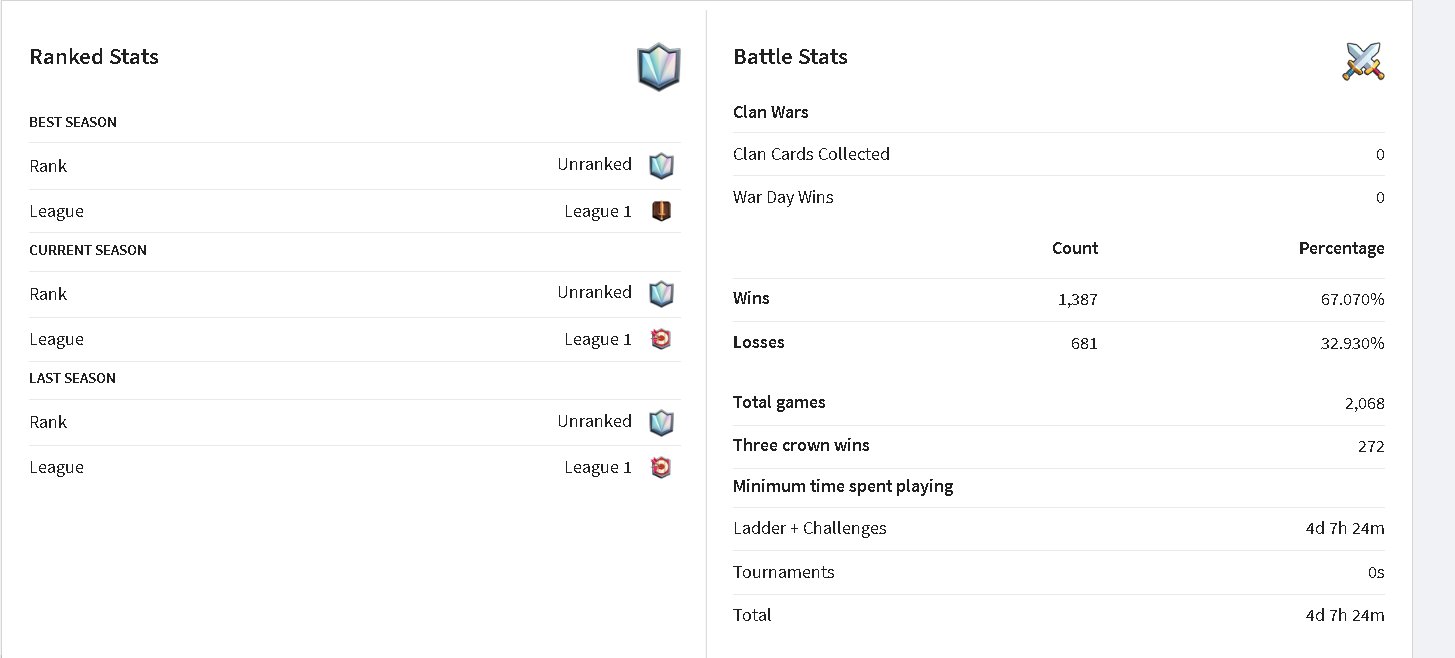Click the Clan Cards Collected row label
The height and width of the screenshot is (658, 1455).
coord(811,154)
